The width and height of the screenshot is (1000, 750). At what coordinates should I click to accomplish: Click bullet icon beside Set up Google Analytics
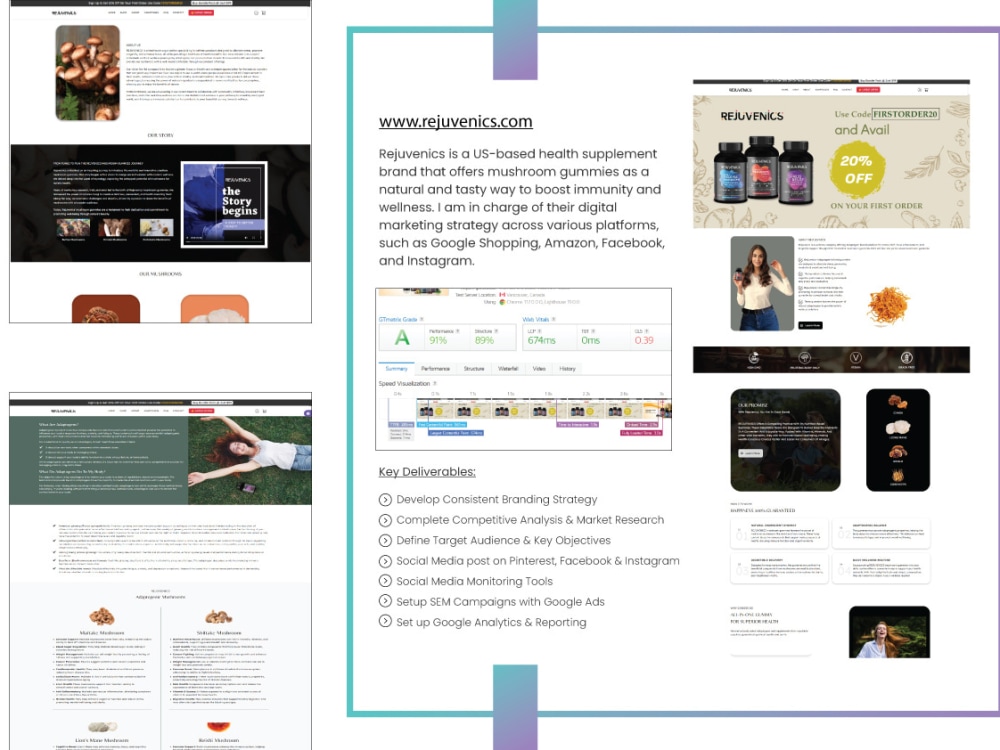click(x=385, y=621)
